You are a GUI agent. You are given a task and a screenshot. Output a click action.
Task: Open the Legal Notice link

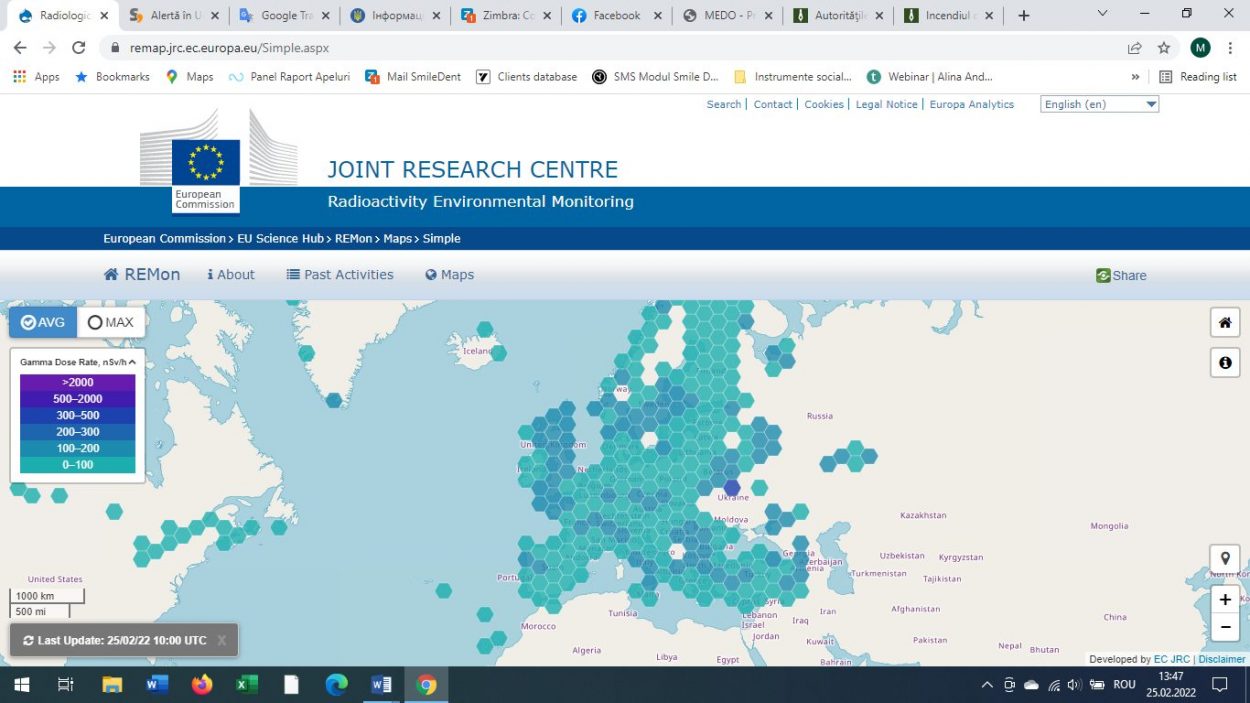click(886, 104)
